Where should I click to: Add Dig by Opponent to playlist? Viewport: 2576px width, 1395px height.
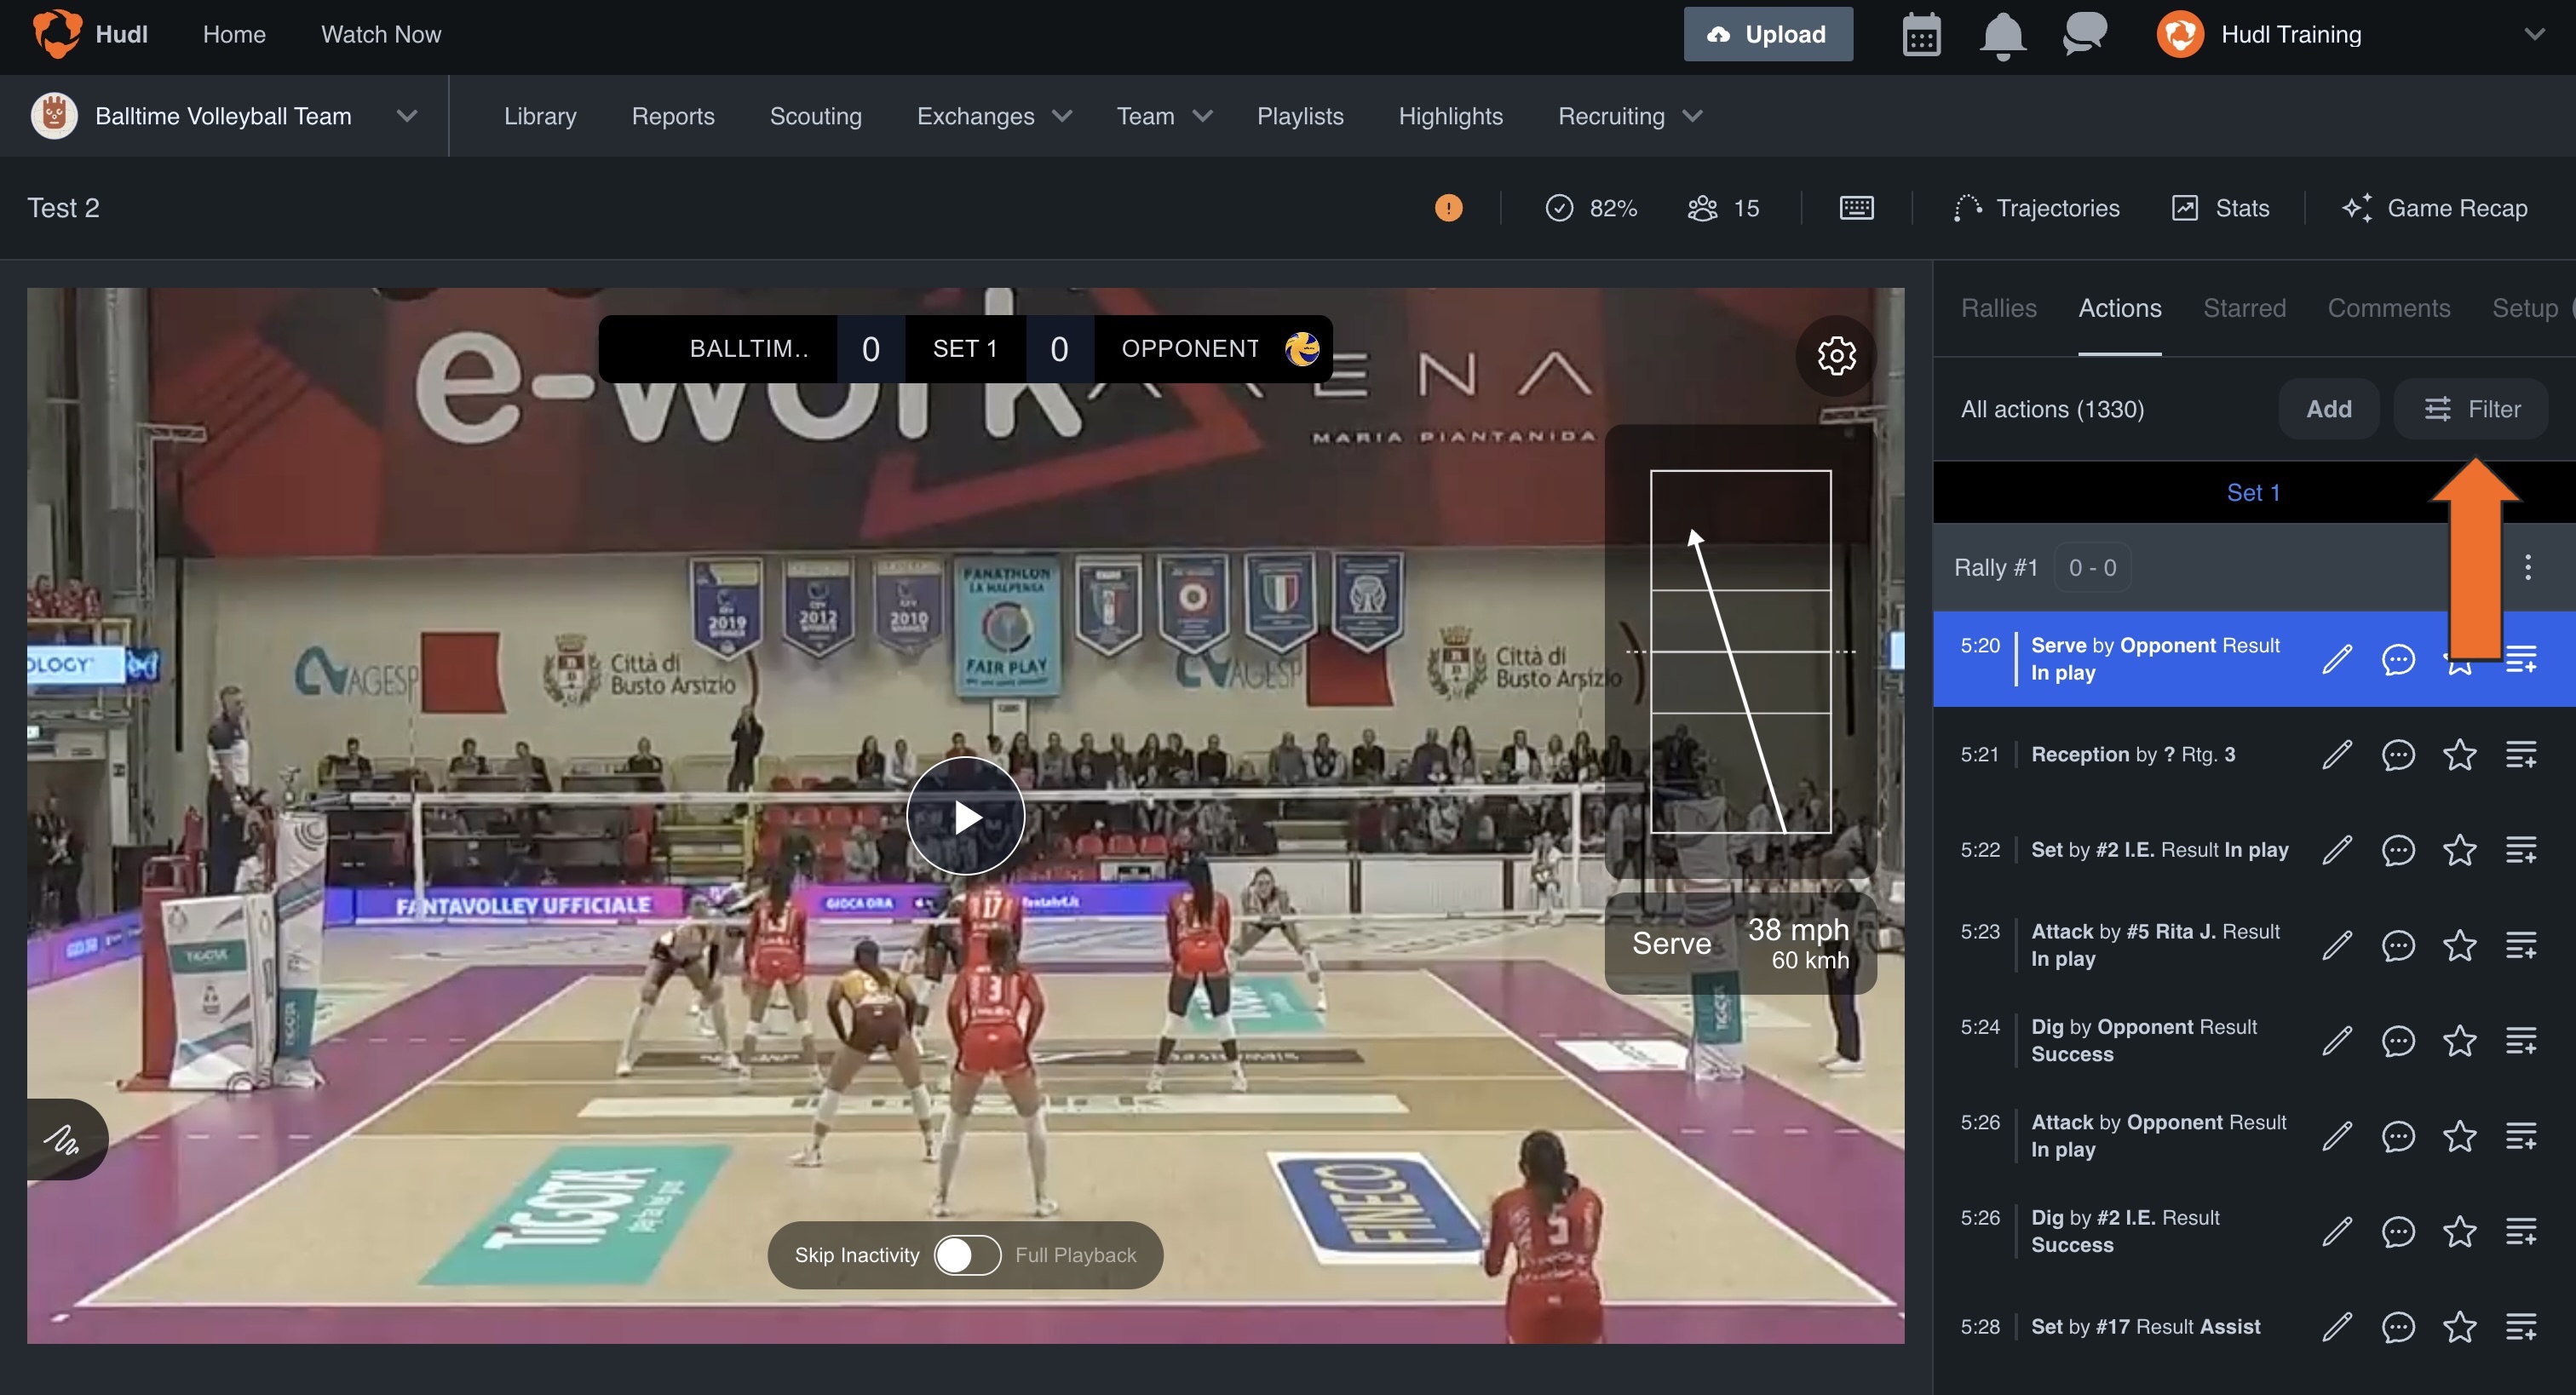(2521, 1041)
